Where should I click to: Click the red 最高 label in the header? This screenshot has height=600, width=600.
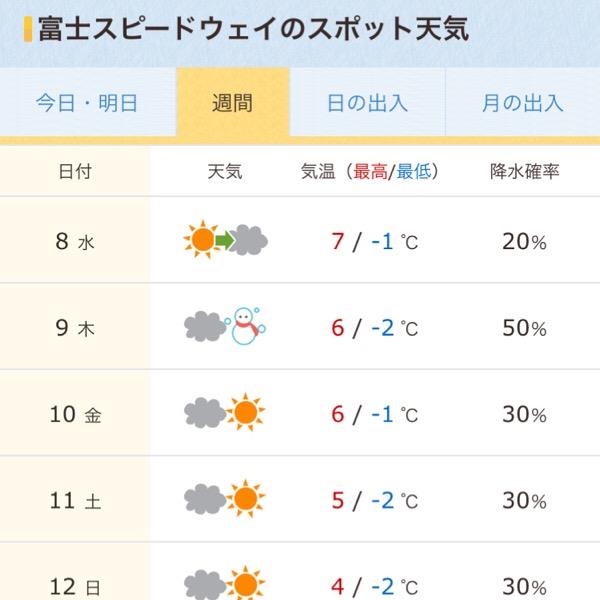(x=370, y=171)
